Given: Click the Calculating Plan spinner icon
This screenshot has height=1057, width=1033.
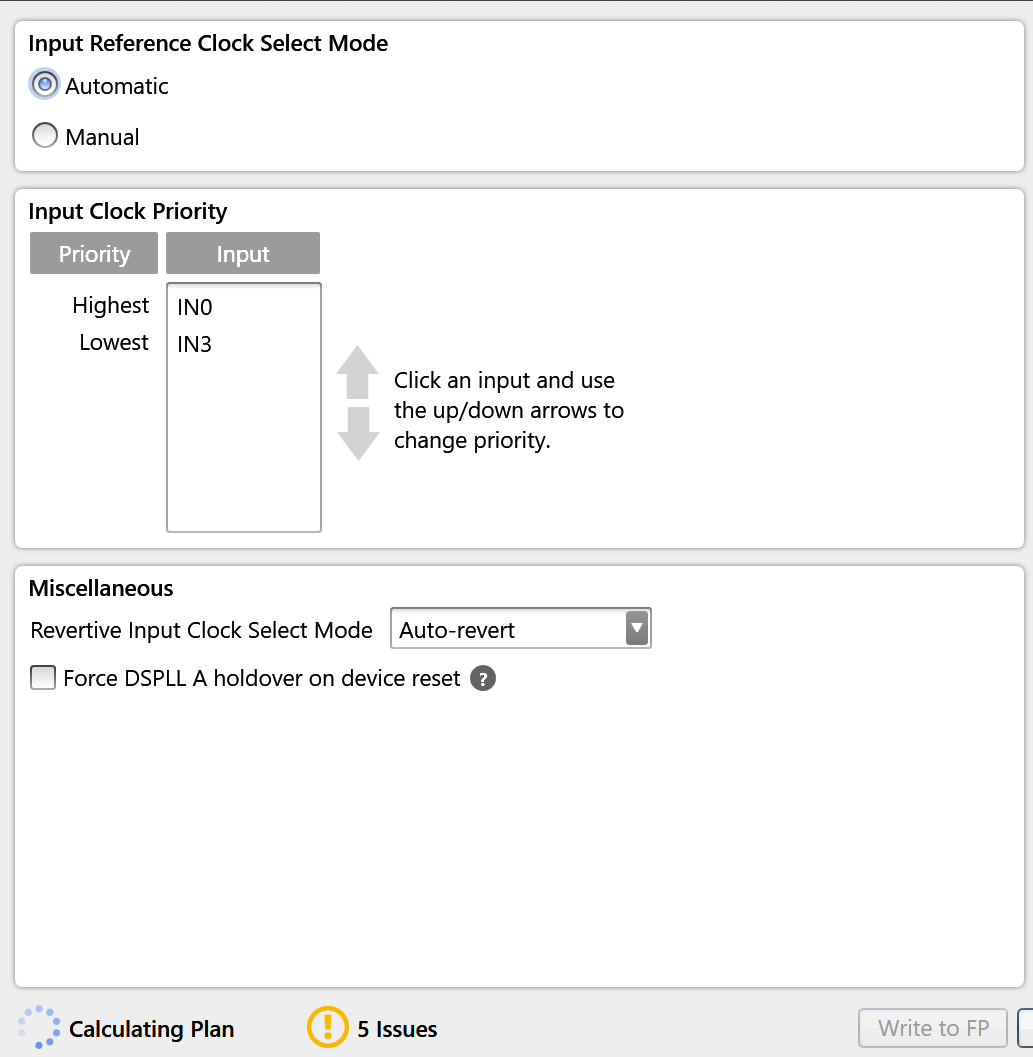Looking at the screenshot, I should point(38,1026).
